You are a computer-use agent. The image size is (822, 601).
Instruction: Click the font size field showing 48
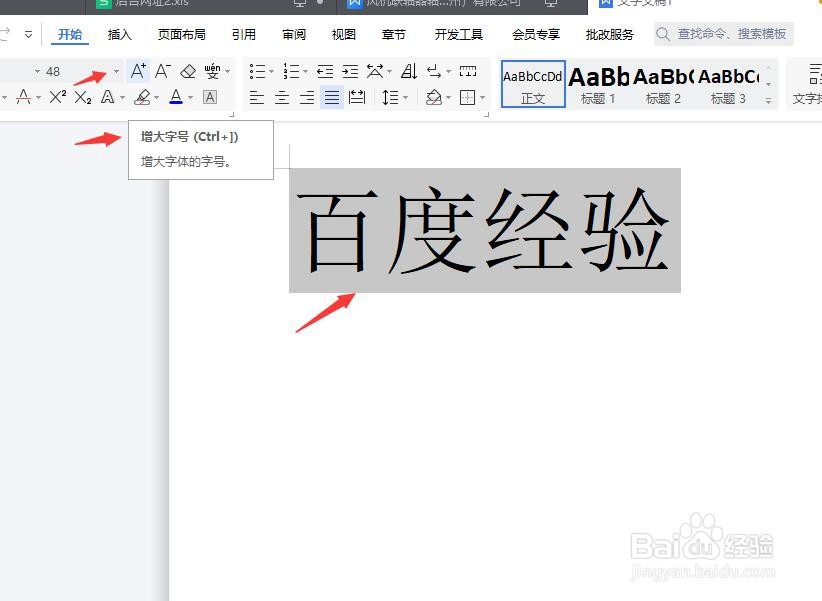pos(76,71)
